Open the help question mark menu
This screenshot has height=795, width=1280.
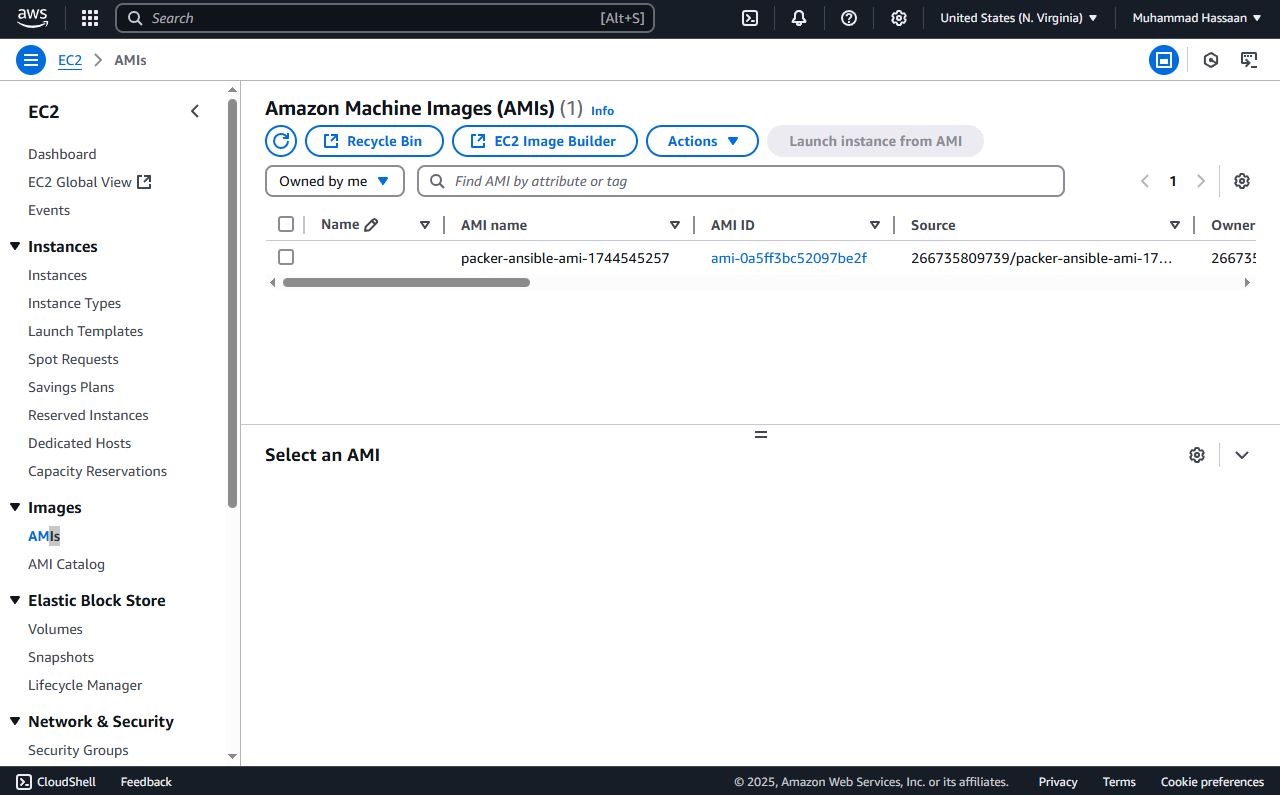pos(849,18)
